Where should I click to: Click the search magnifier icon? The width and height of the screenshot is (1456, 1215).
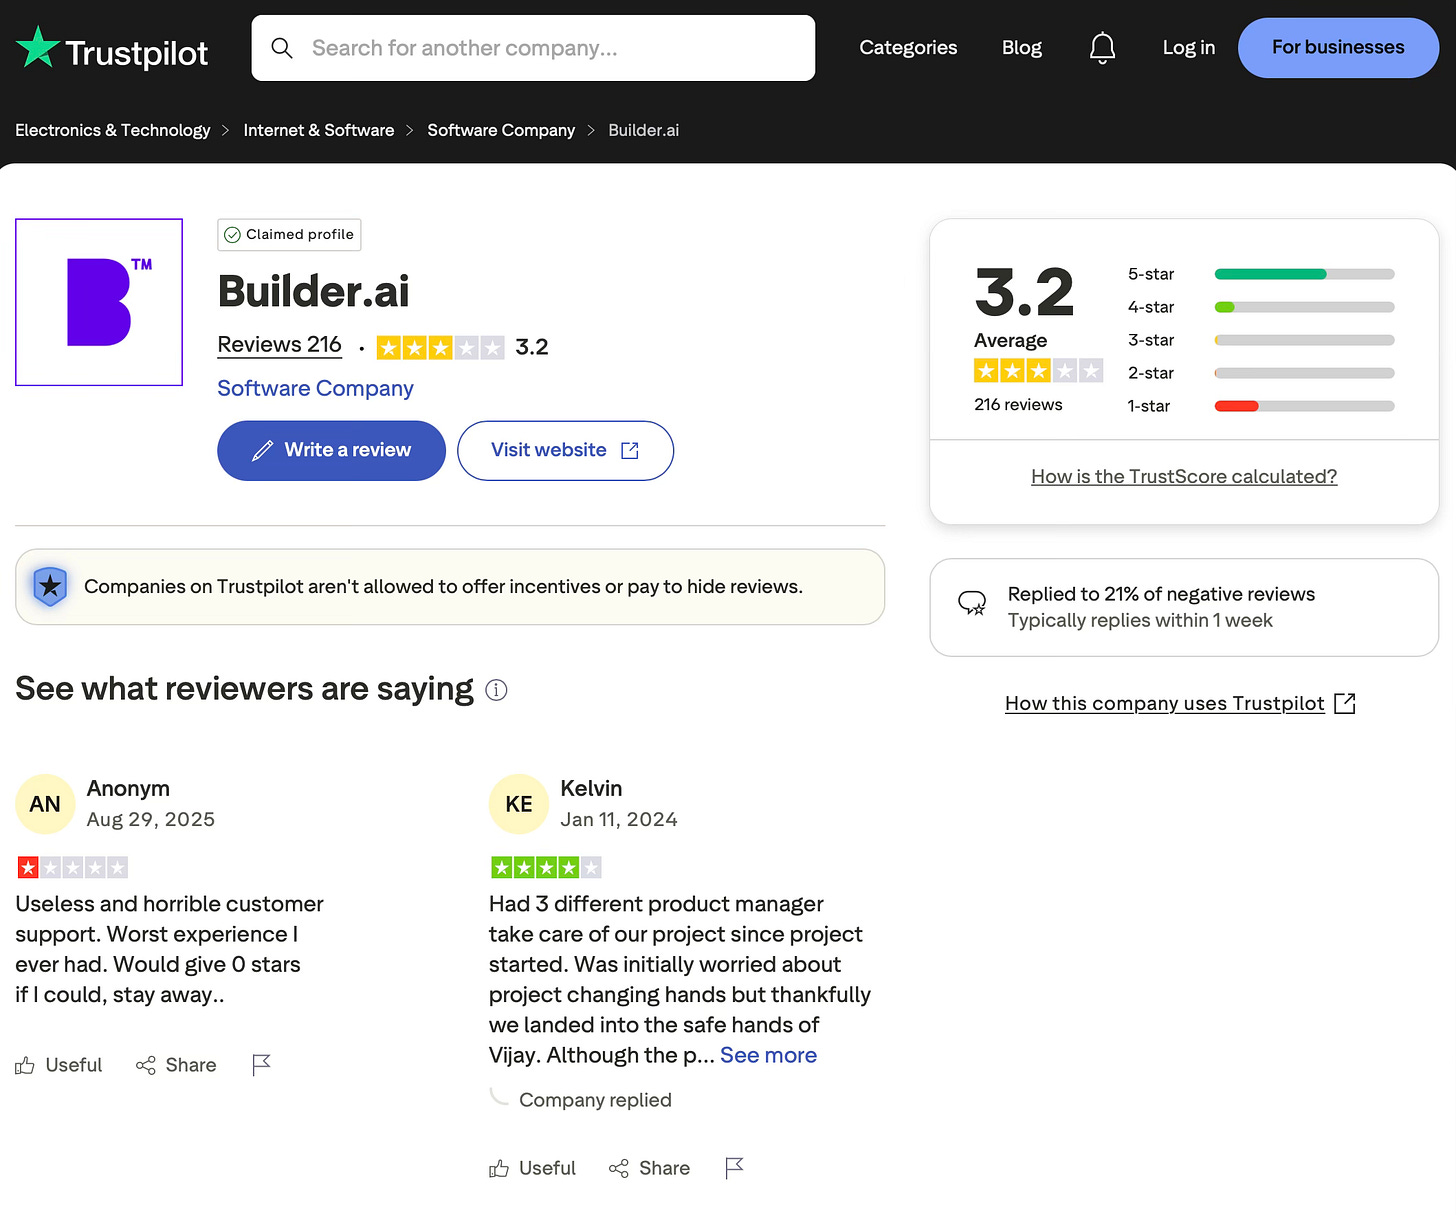(282, 48)
